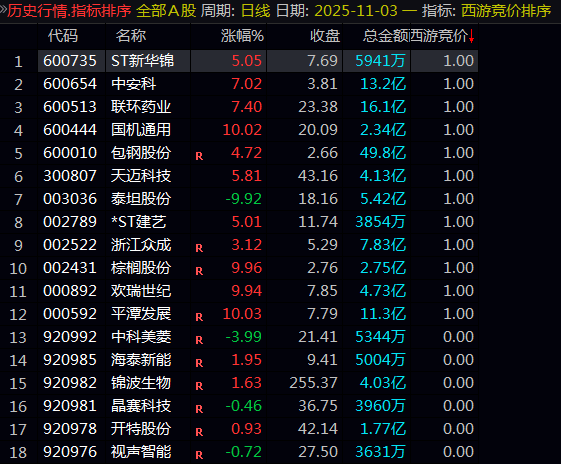Click 49.8亿 turnover in 包钢股份 row

point(383,153)
